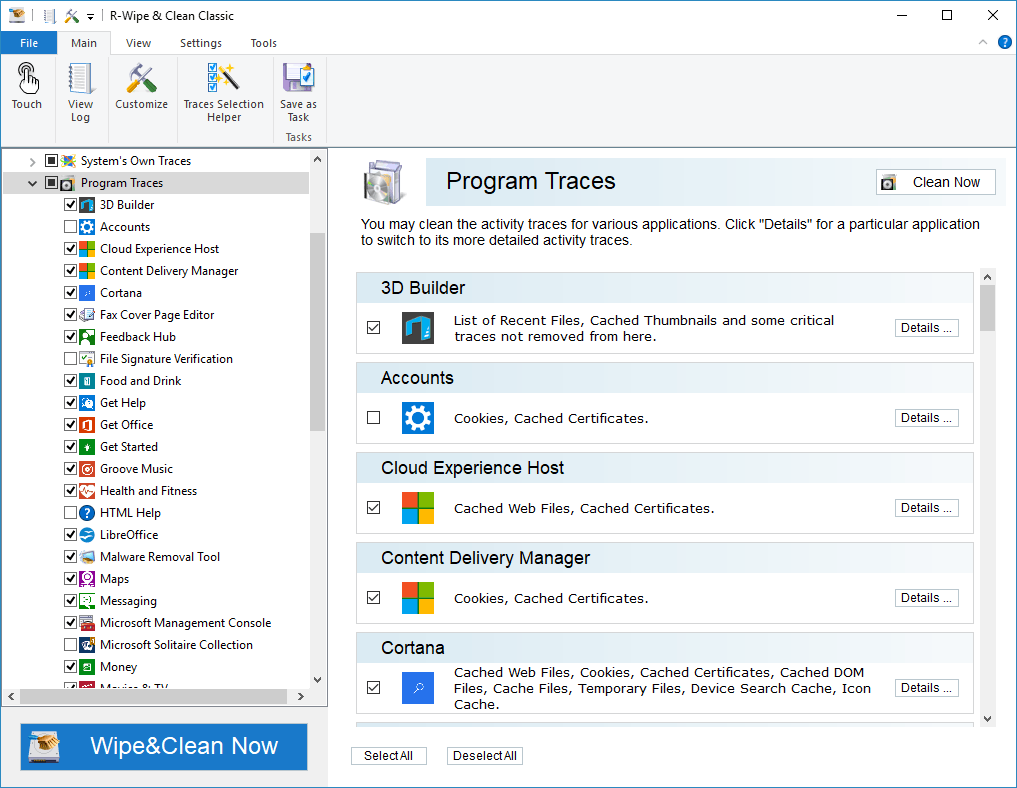The width and height of the screenshot is (1017, 788).
Task: Click the Clean Now button
Action: point(935,182)
